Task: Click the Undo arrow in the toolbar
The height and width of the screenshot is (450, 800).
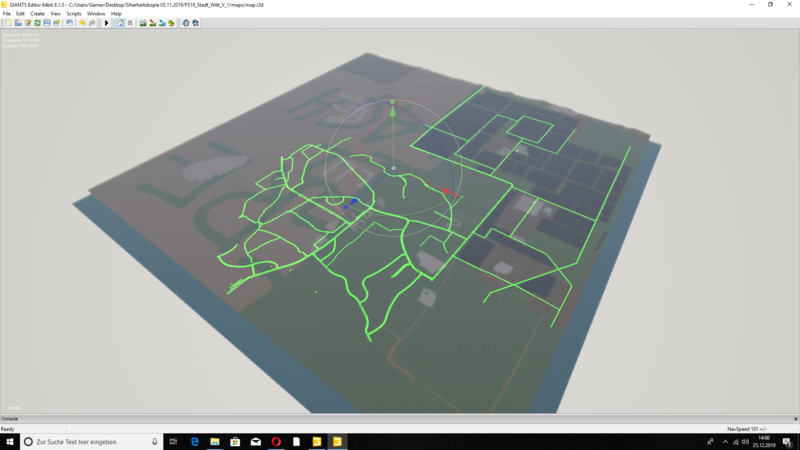Action: coord(81,22)
